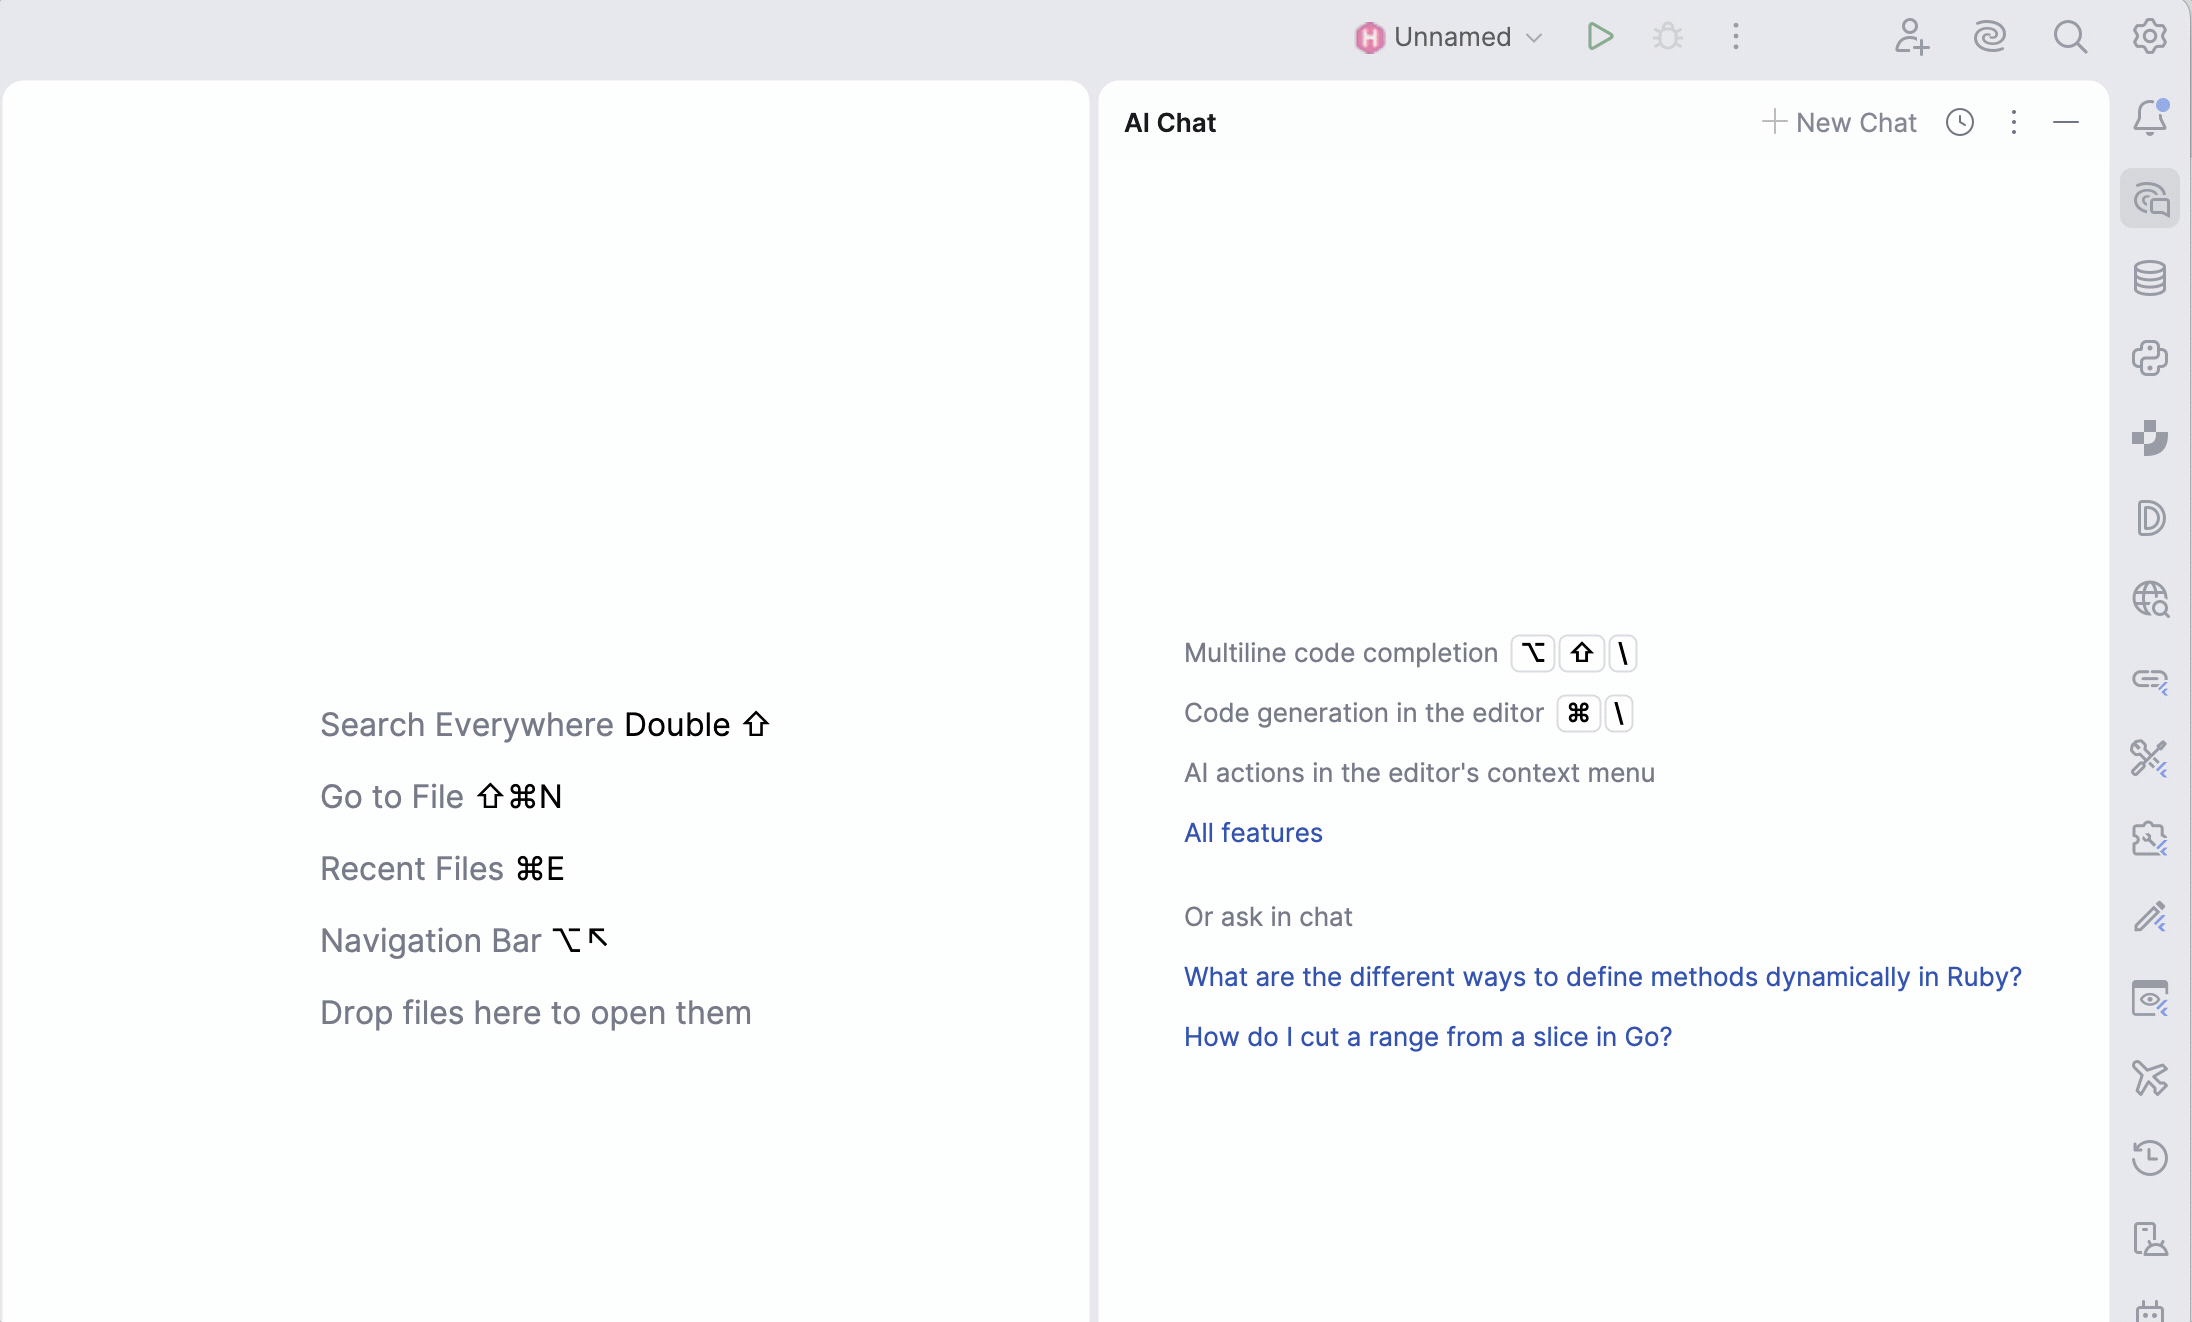Ask about defining methods dynamically in Ruby

point(1602,977)
